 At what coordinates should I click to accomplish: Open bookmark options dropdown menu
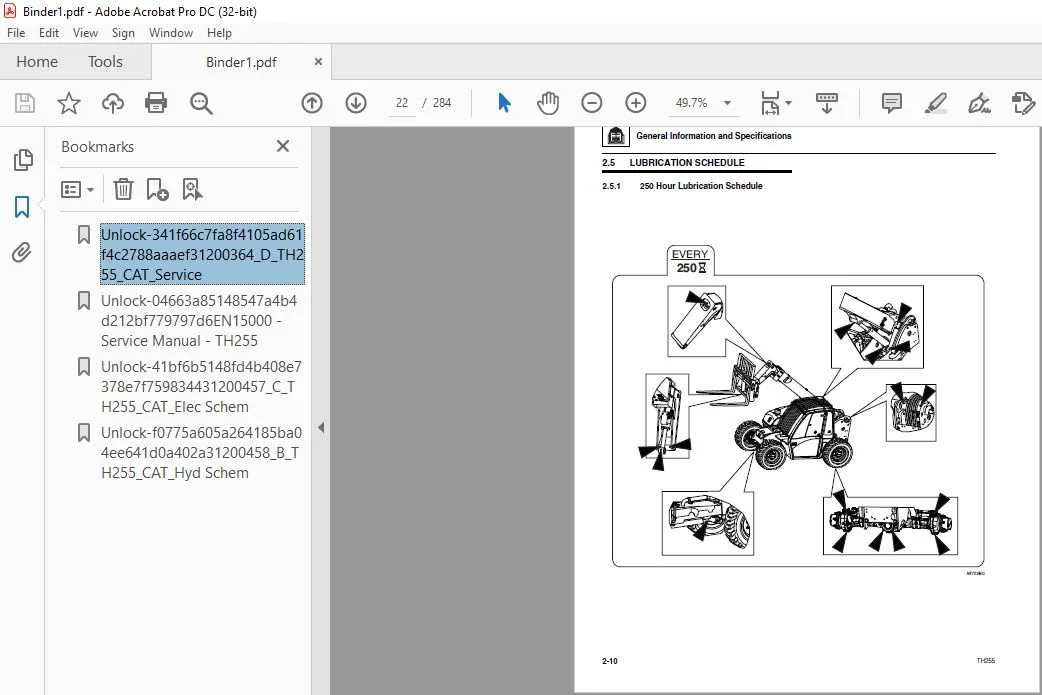coord(77,190)
